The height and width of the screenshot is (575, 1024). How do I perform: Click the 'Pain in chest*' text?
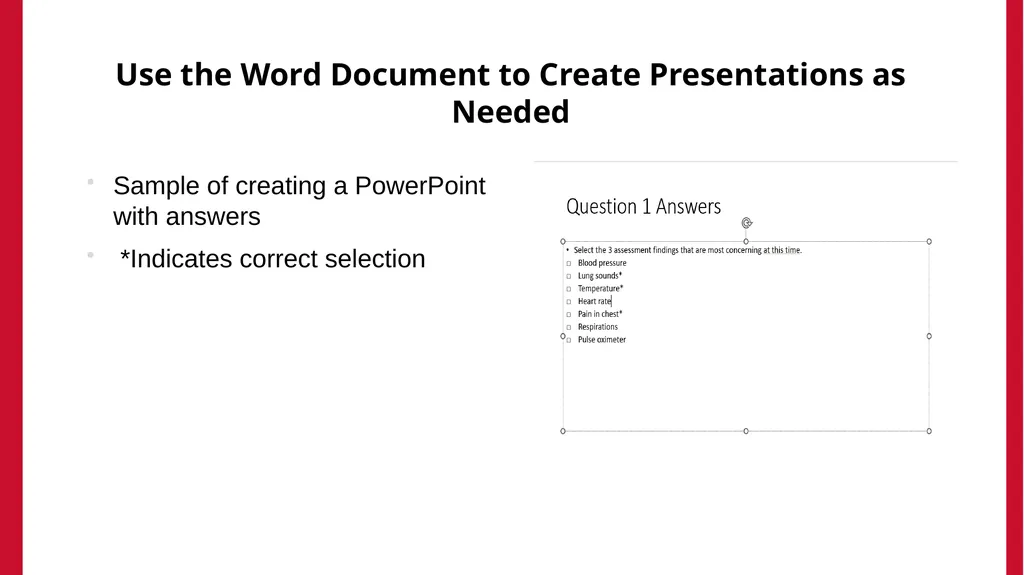[600, 314]
